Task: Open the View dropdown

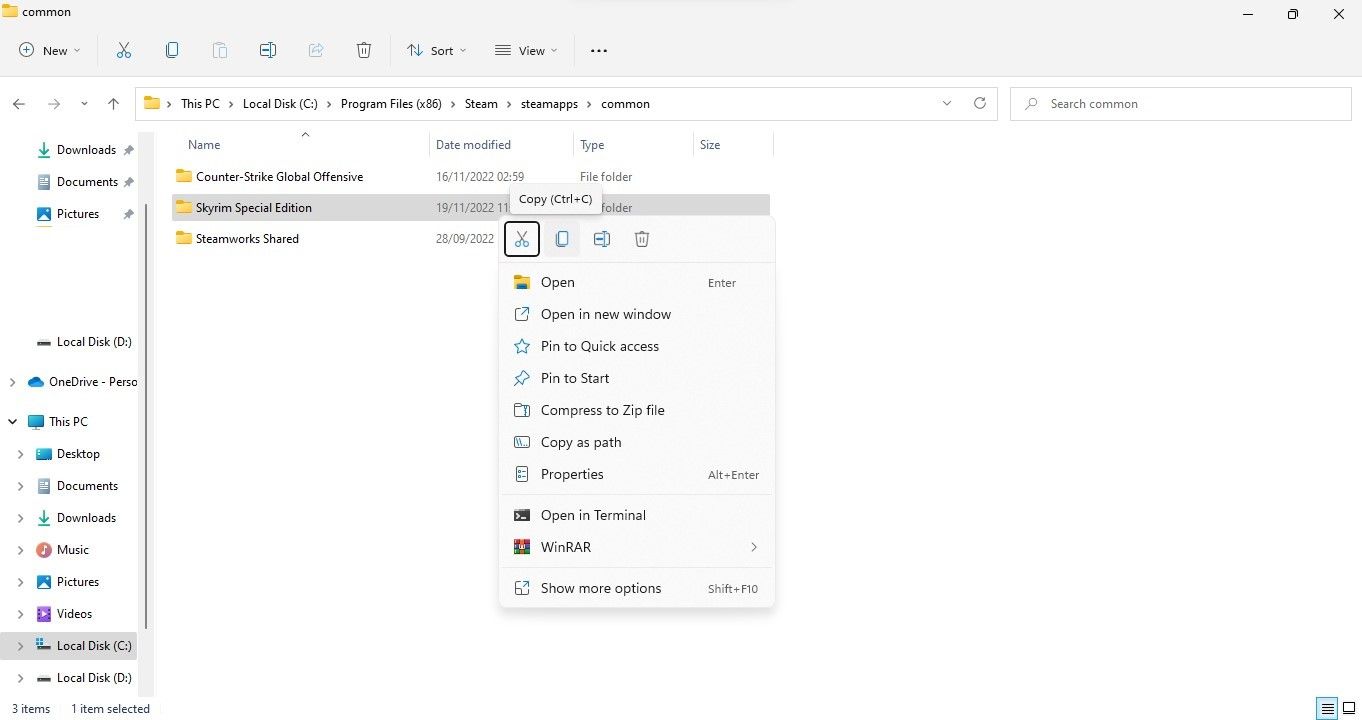Action: point(526,50)
